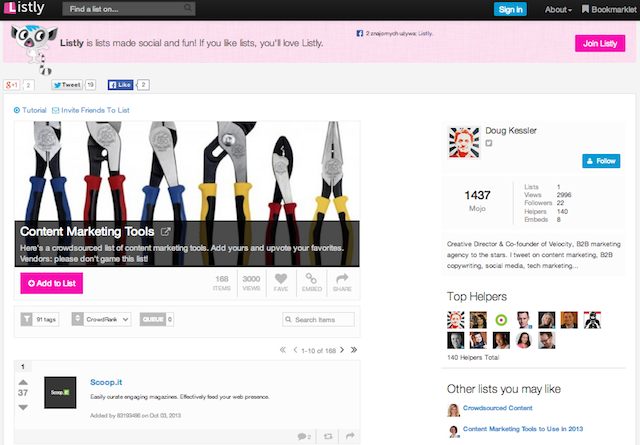Open the Scoop.it title link
This screenshot has height=445, width=640.
click(106, 382)
